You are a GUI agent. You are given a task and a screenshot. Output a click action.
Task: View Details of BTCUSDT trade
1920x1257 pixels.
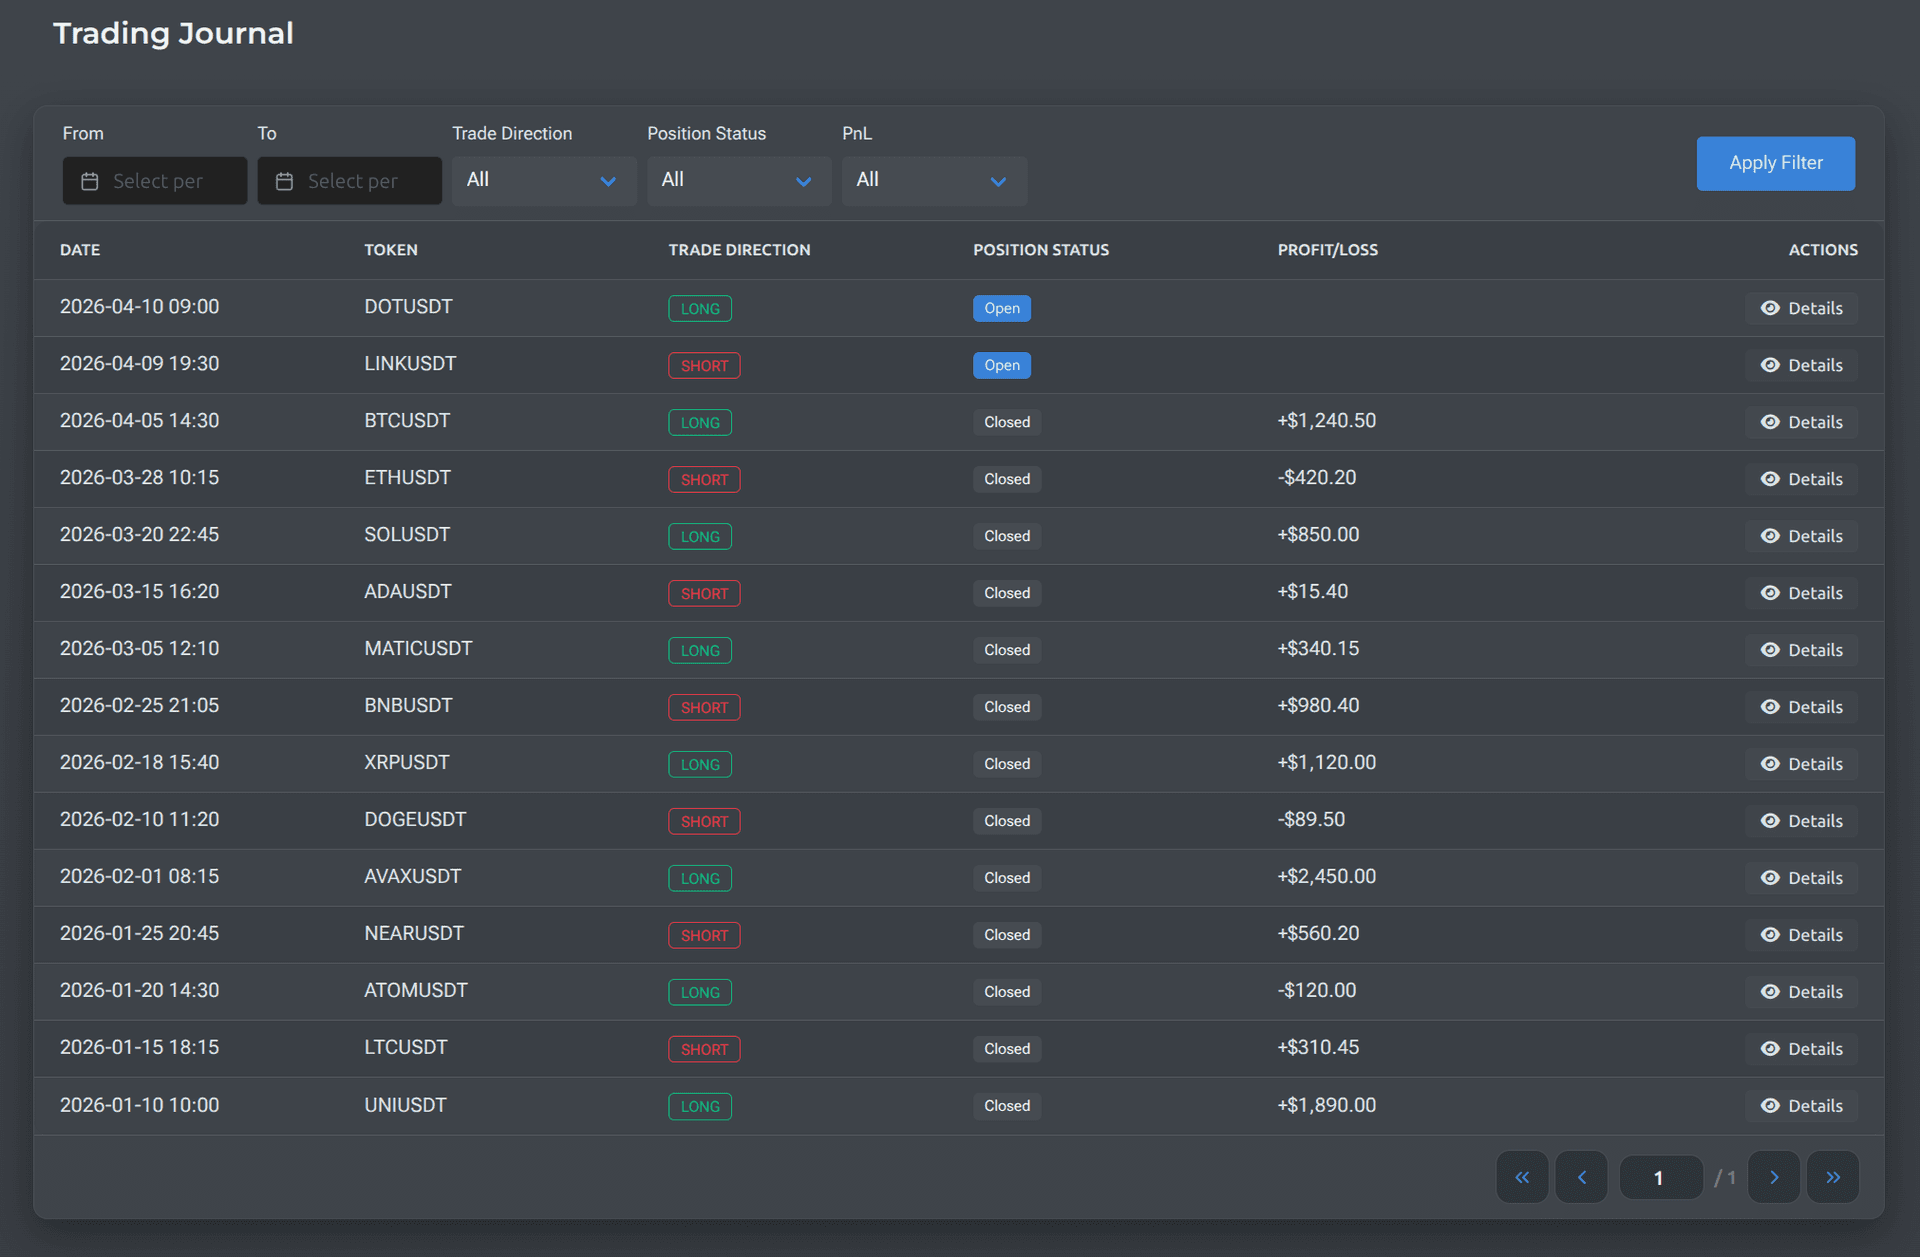click(1802, 422)
